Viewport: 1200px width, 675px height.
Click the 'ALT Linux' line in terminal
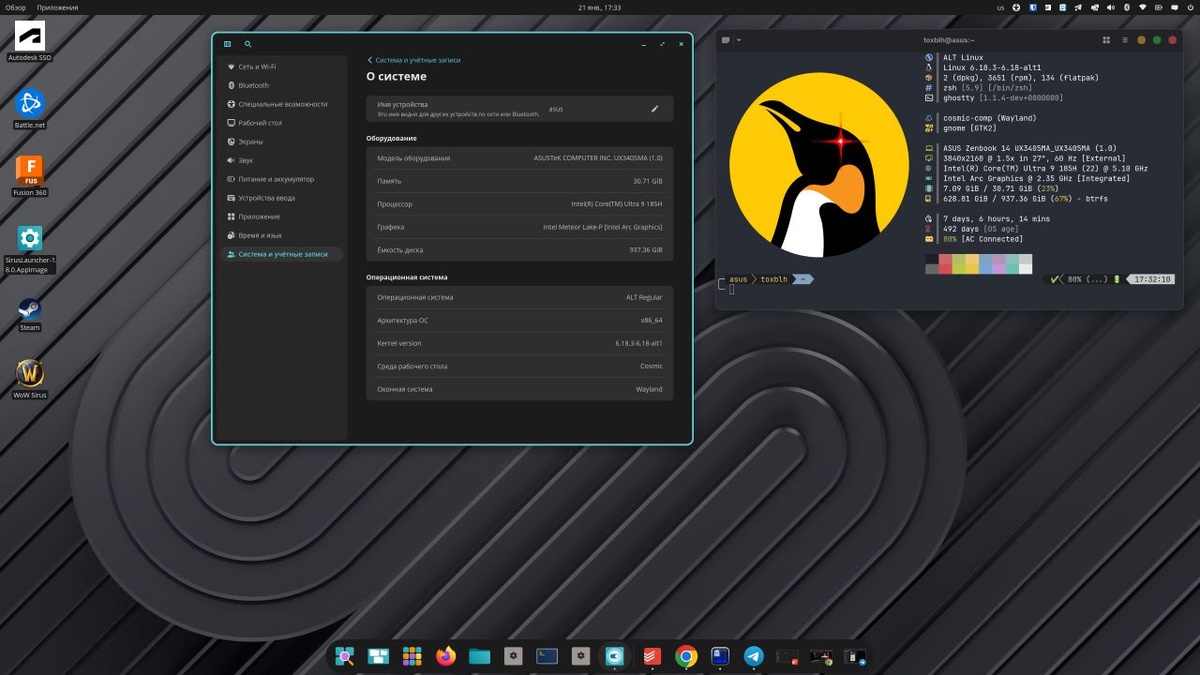(963, 58)
